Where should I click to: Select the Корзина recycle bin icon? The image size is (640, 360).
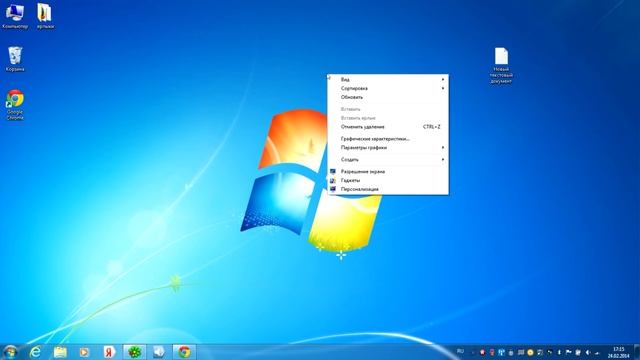(x=15, y=59)
